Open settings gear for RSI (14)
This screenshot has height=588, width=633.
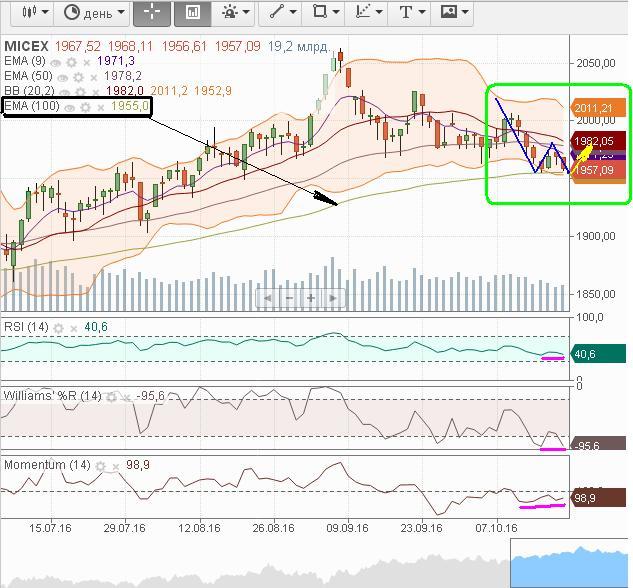[59, 329]
